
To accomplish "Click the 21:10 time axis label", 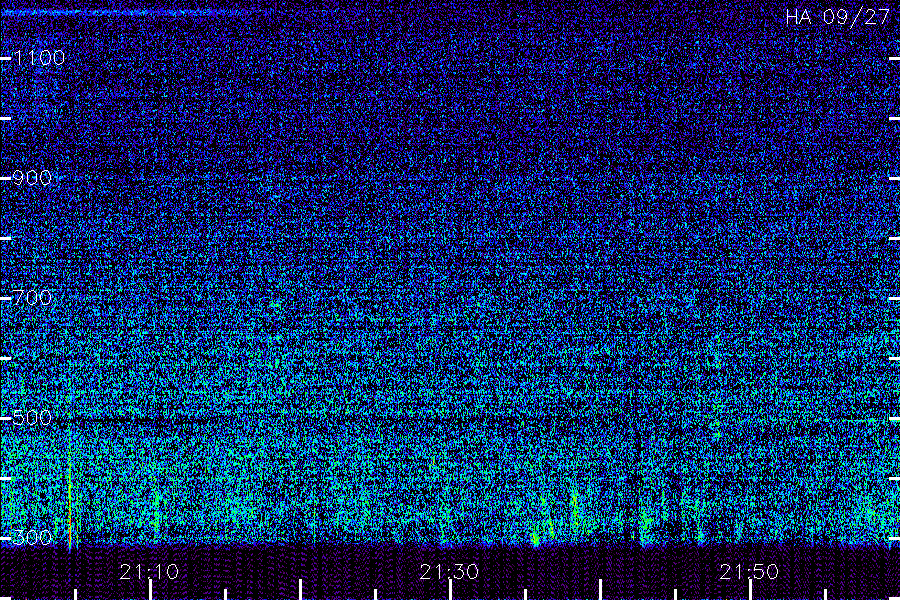I will point(149,572).
